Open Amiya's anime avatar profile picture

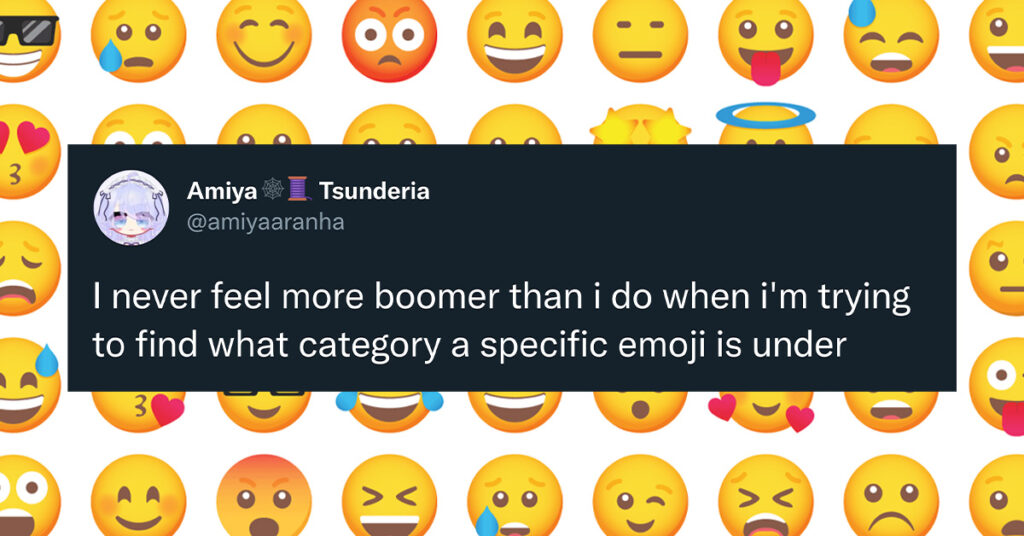pos(131,208)
